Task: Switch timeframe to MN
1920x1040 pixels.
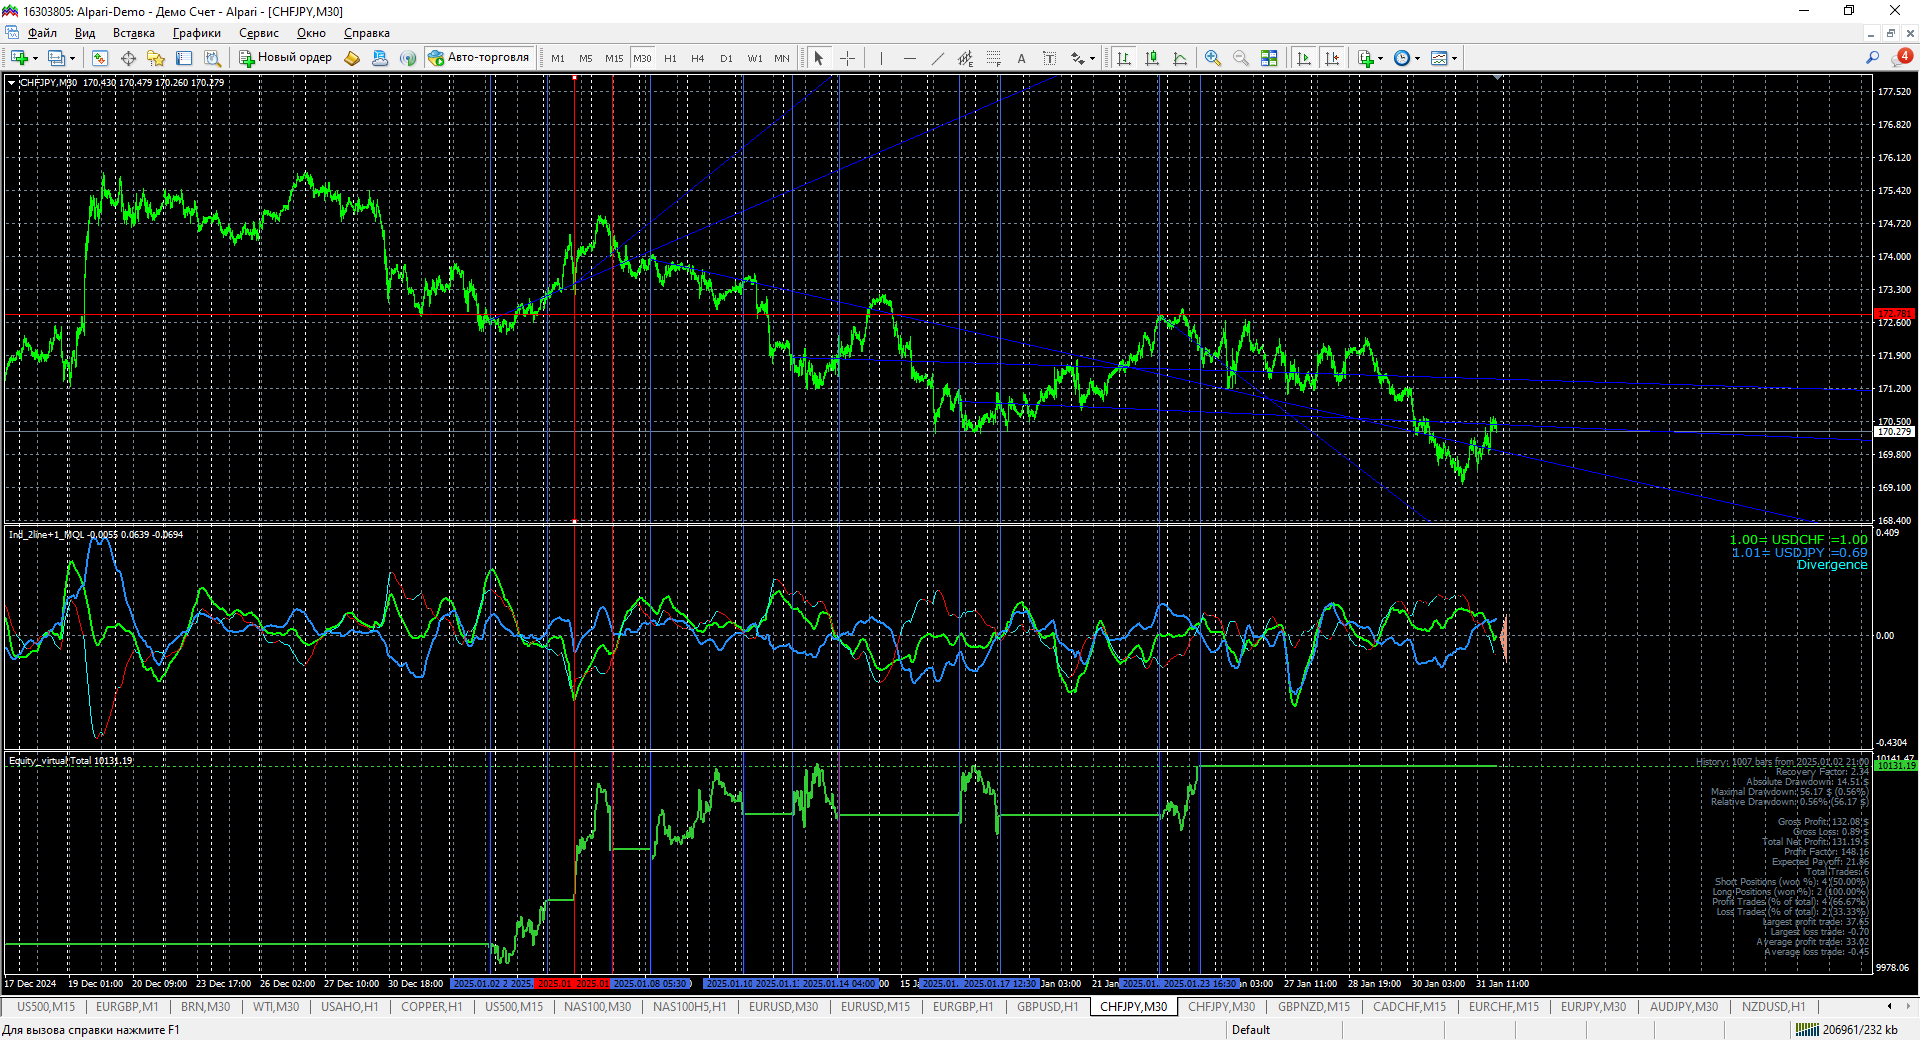Action: pyautogui.click(x=782, y=58)
